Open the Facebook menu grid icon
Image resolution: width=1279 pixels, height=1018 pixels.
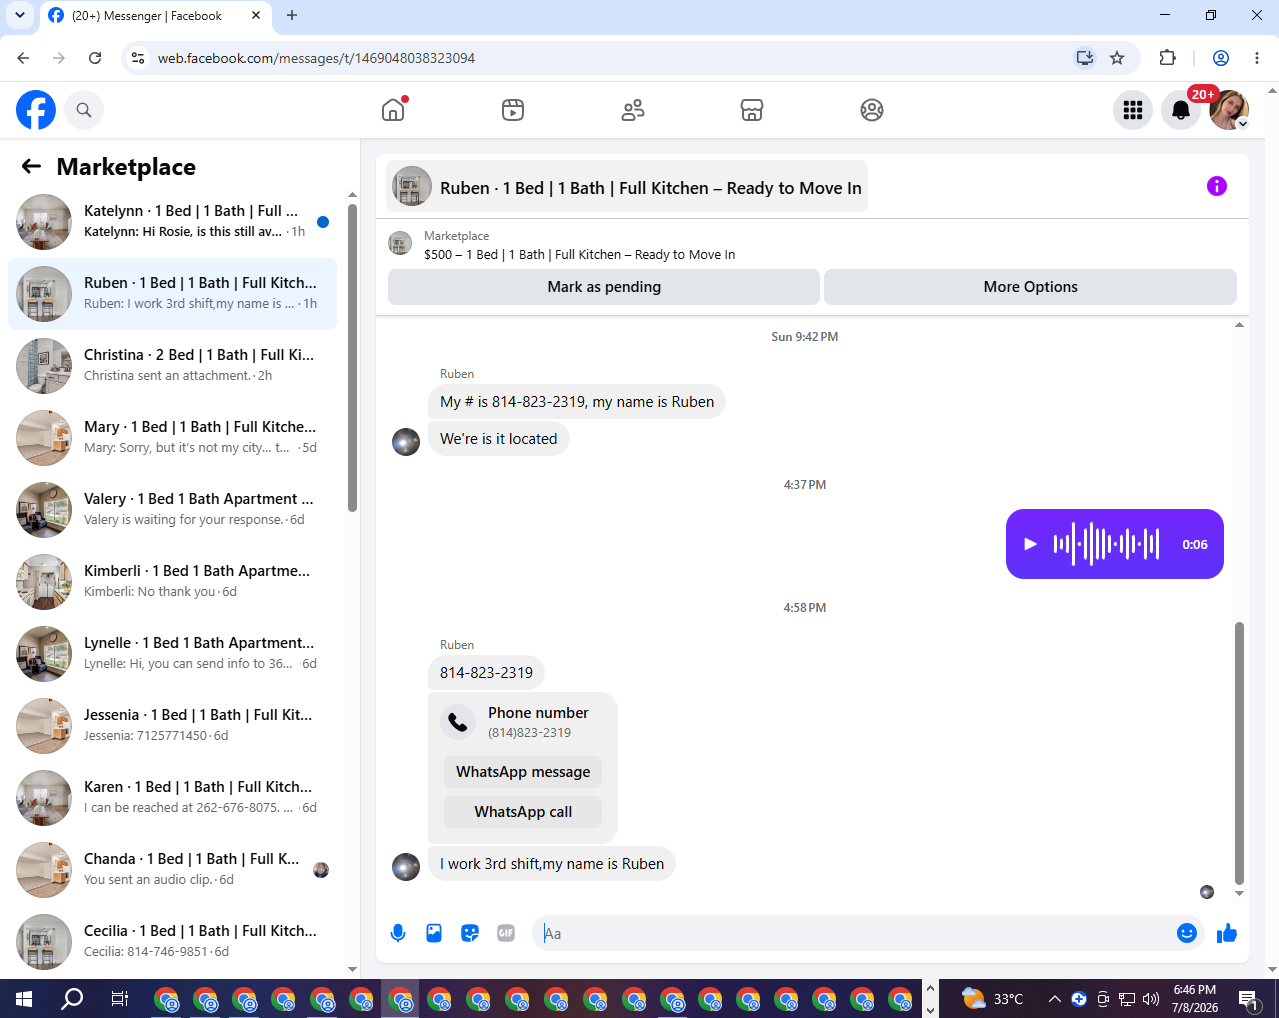(1133, 110)
